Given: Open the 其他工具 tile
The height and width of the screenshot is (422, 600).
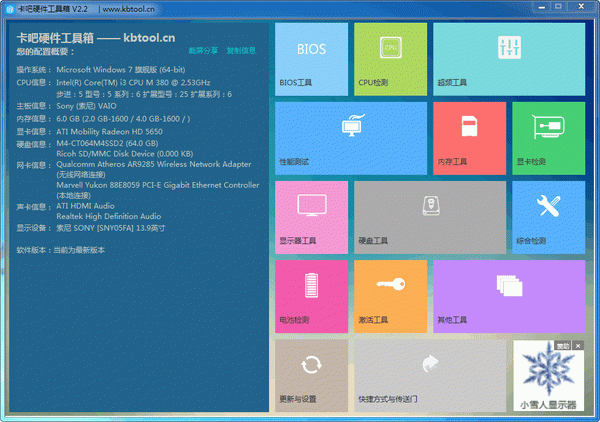Looking at the screenshot, I should pos(509,297).
